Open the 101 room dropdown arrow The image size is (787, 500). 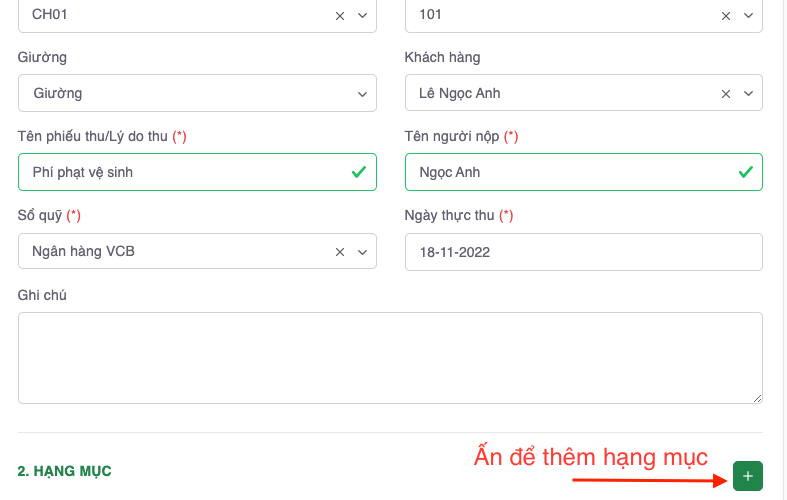pyautogui.click(x=748, y=15)
